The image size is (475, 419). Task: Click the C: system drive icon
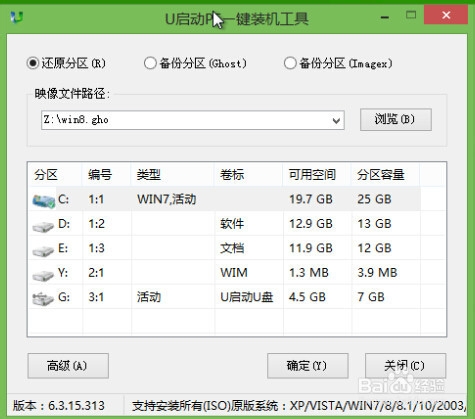tap(44, 201)
